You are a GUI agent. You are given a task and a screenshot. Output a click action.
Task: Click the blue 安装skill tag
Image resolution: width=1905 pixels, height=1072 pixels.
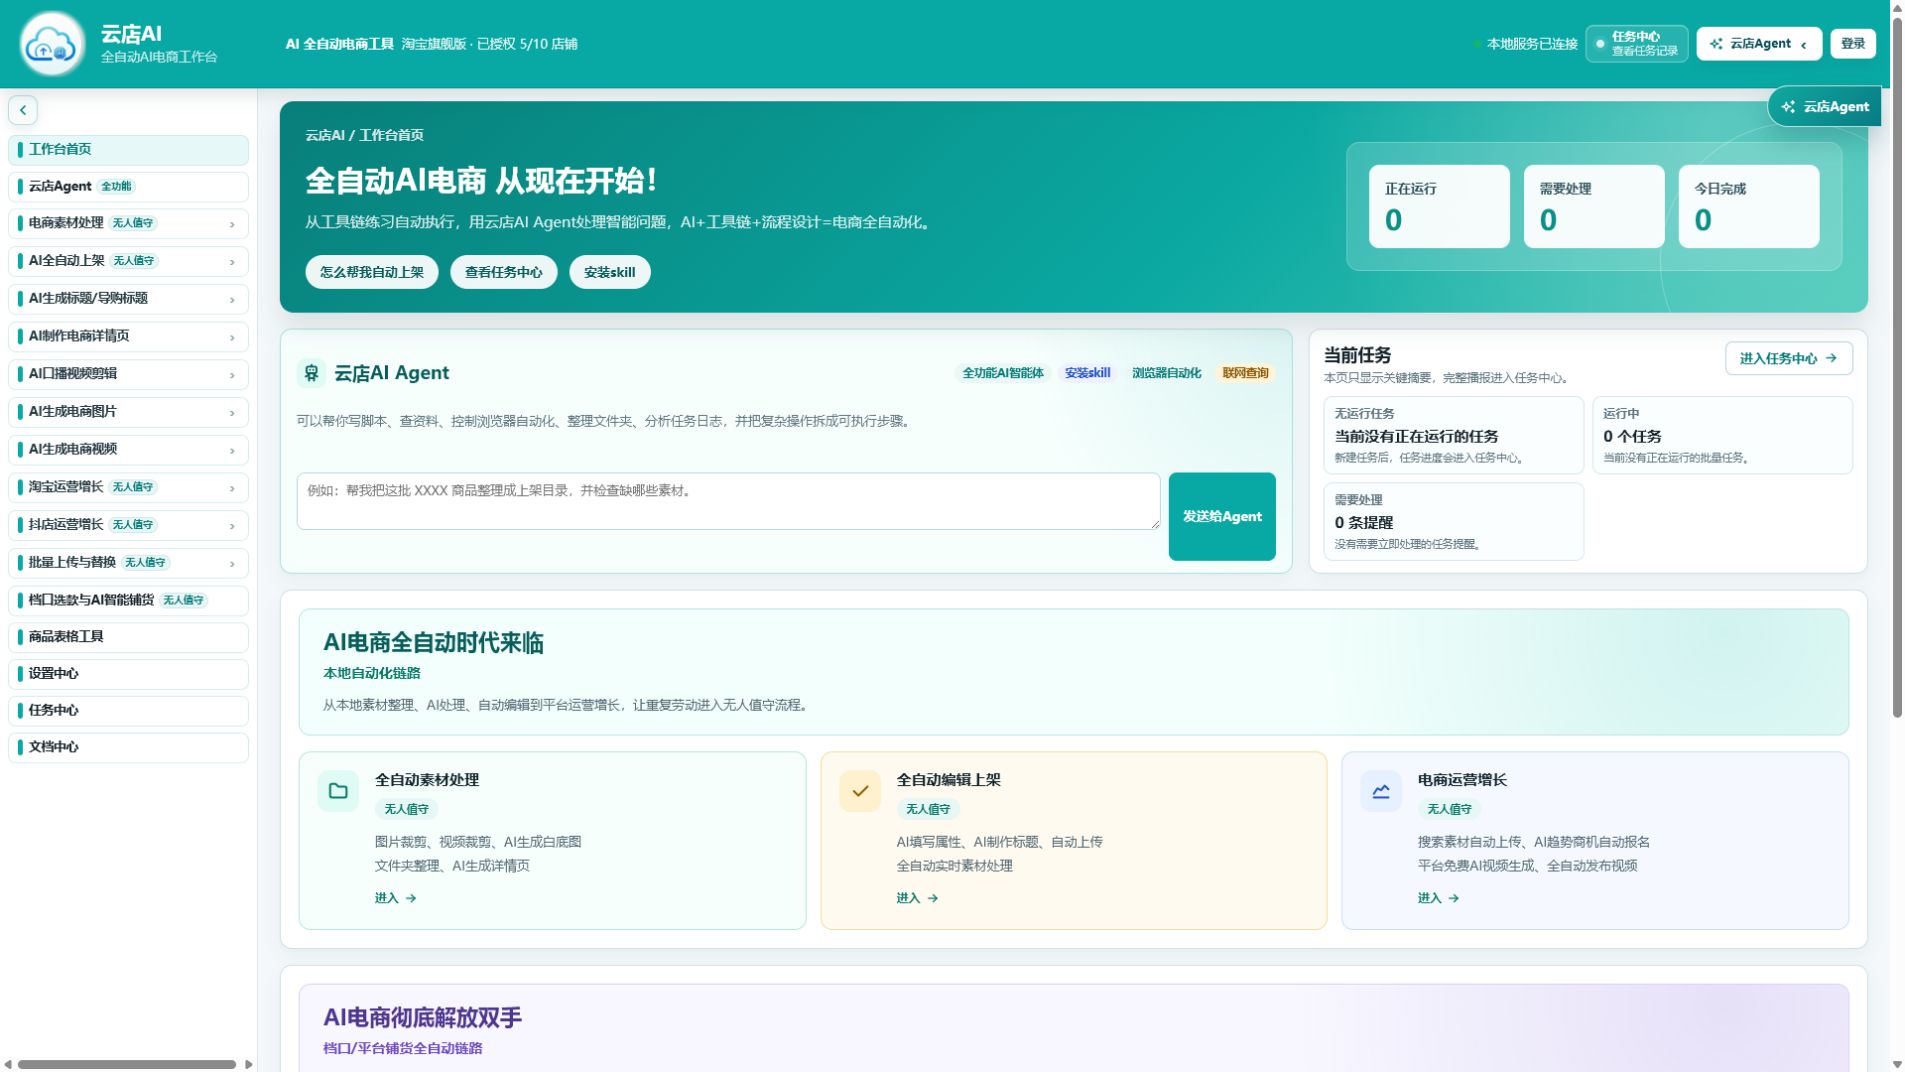click(x=1087, y=373)
